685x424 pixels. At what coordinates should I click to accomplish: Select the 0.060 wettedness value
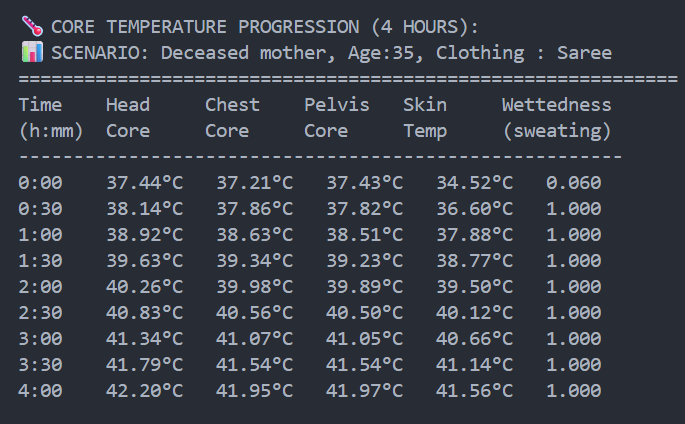click(574, 183)
